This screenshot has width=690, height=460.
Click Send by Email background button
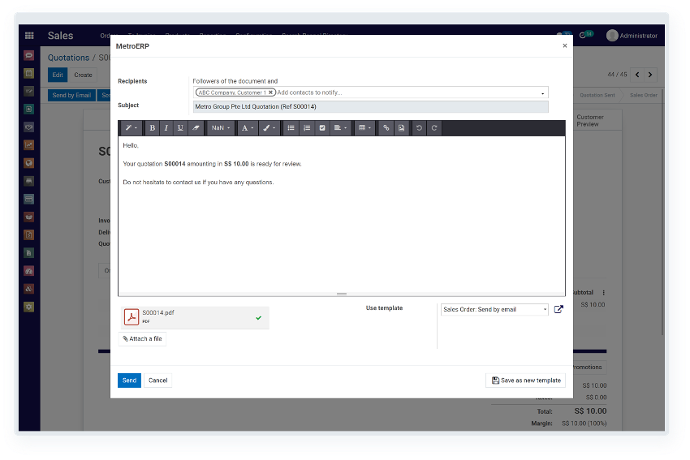tap(72, 95)
